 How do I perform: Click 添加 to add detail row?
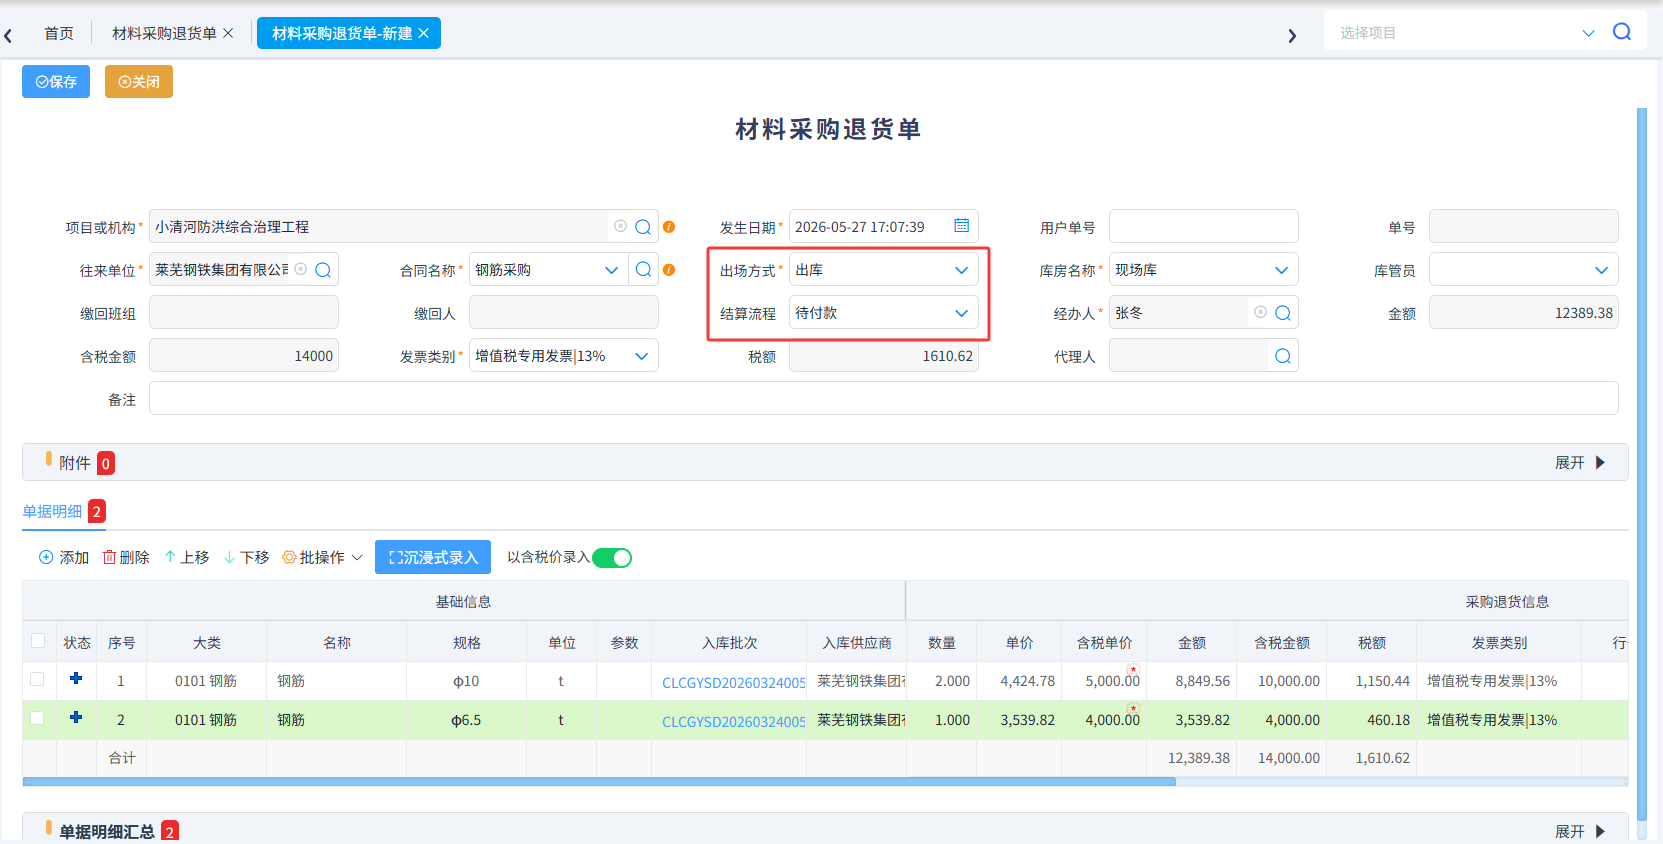click(x=64, y=557)
